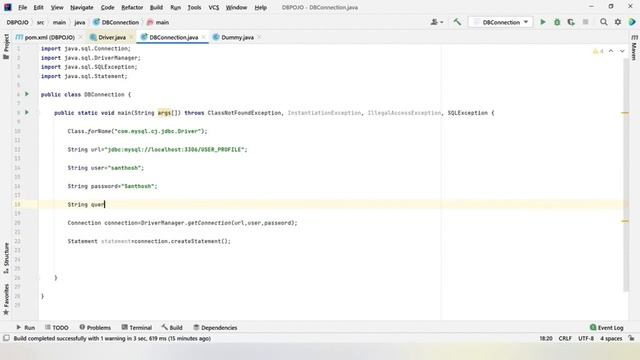This screenshot has width=640, height=360.
Task: Click DBConnection breadcrumb in navigation bar
Action: [x=116, y=22]
